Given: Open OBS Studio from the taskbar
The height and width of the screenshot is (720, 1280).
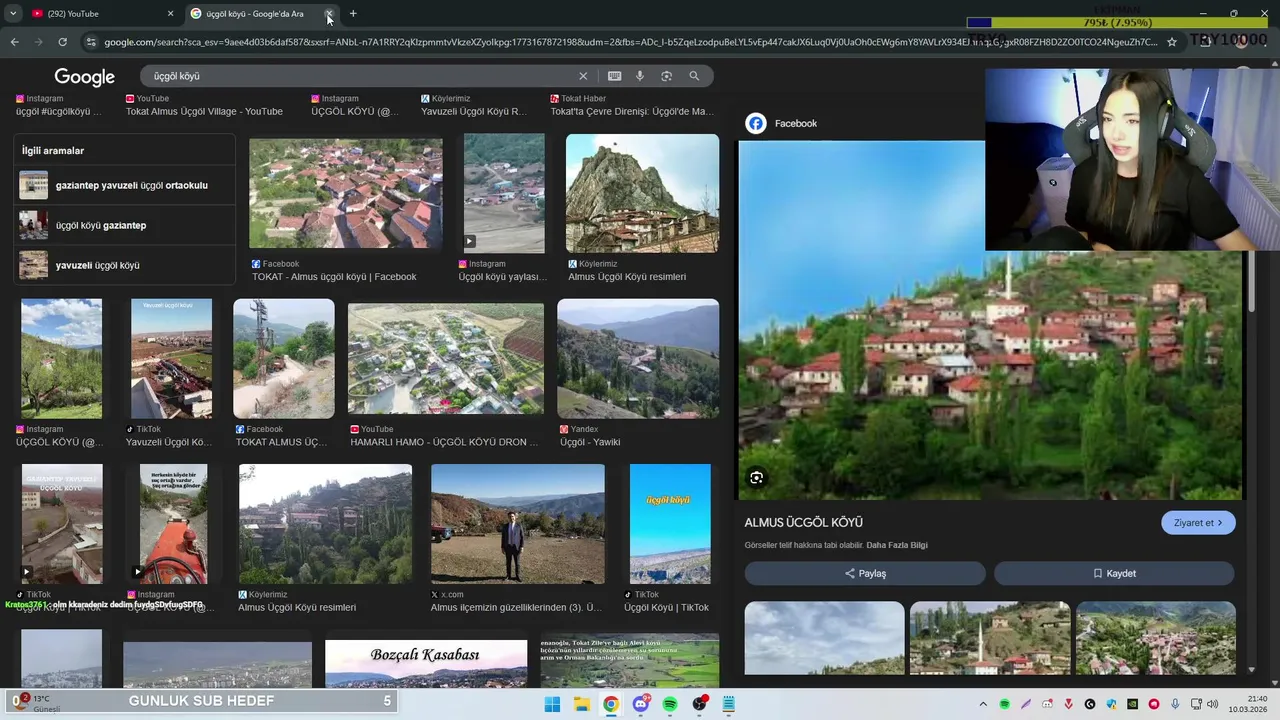Looking at the screenshot, I should tap(700, 704).
